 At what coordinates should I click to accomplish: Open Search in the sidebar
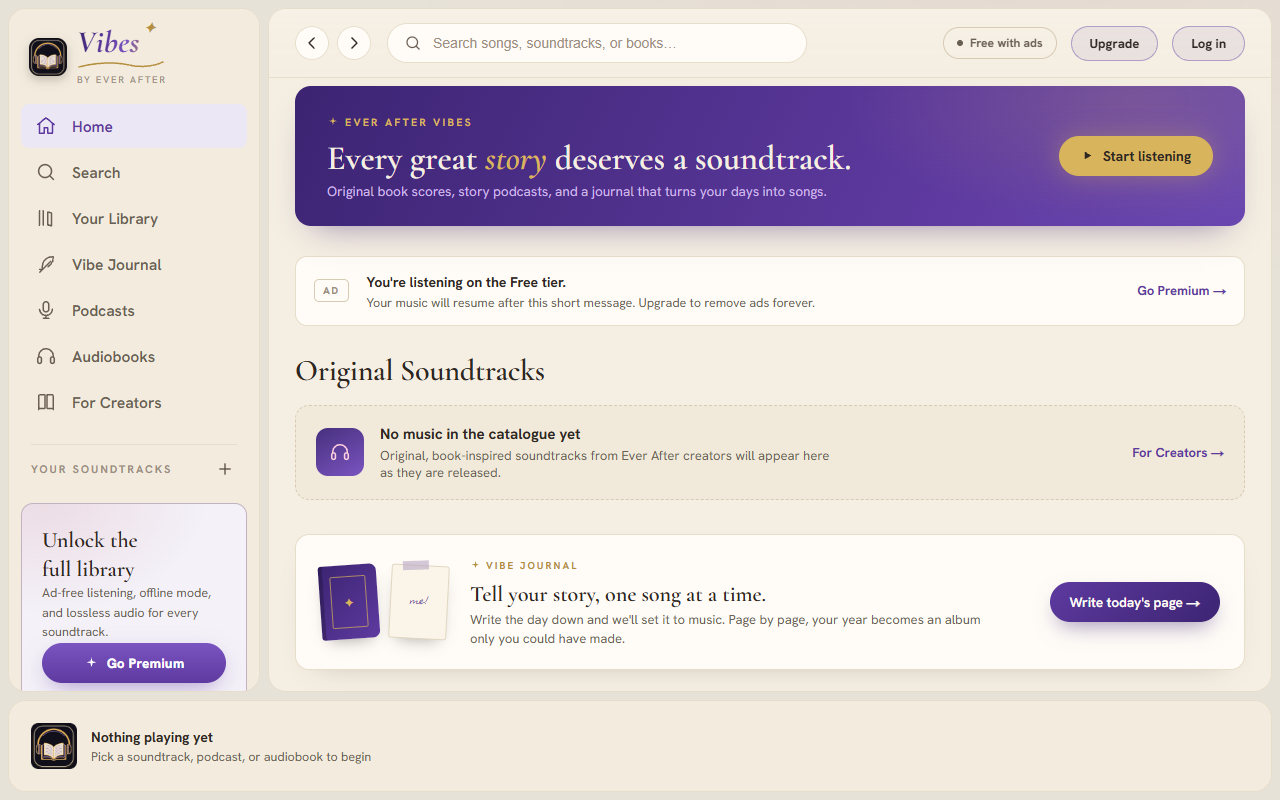[134, 172]
